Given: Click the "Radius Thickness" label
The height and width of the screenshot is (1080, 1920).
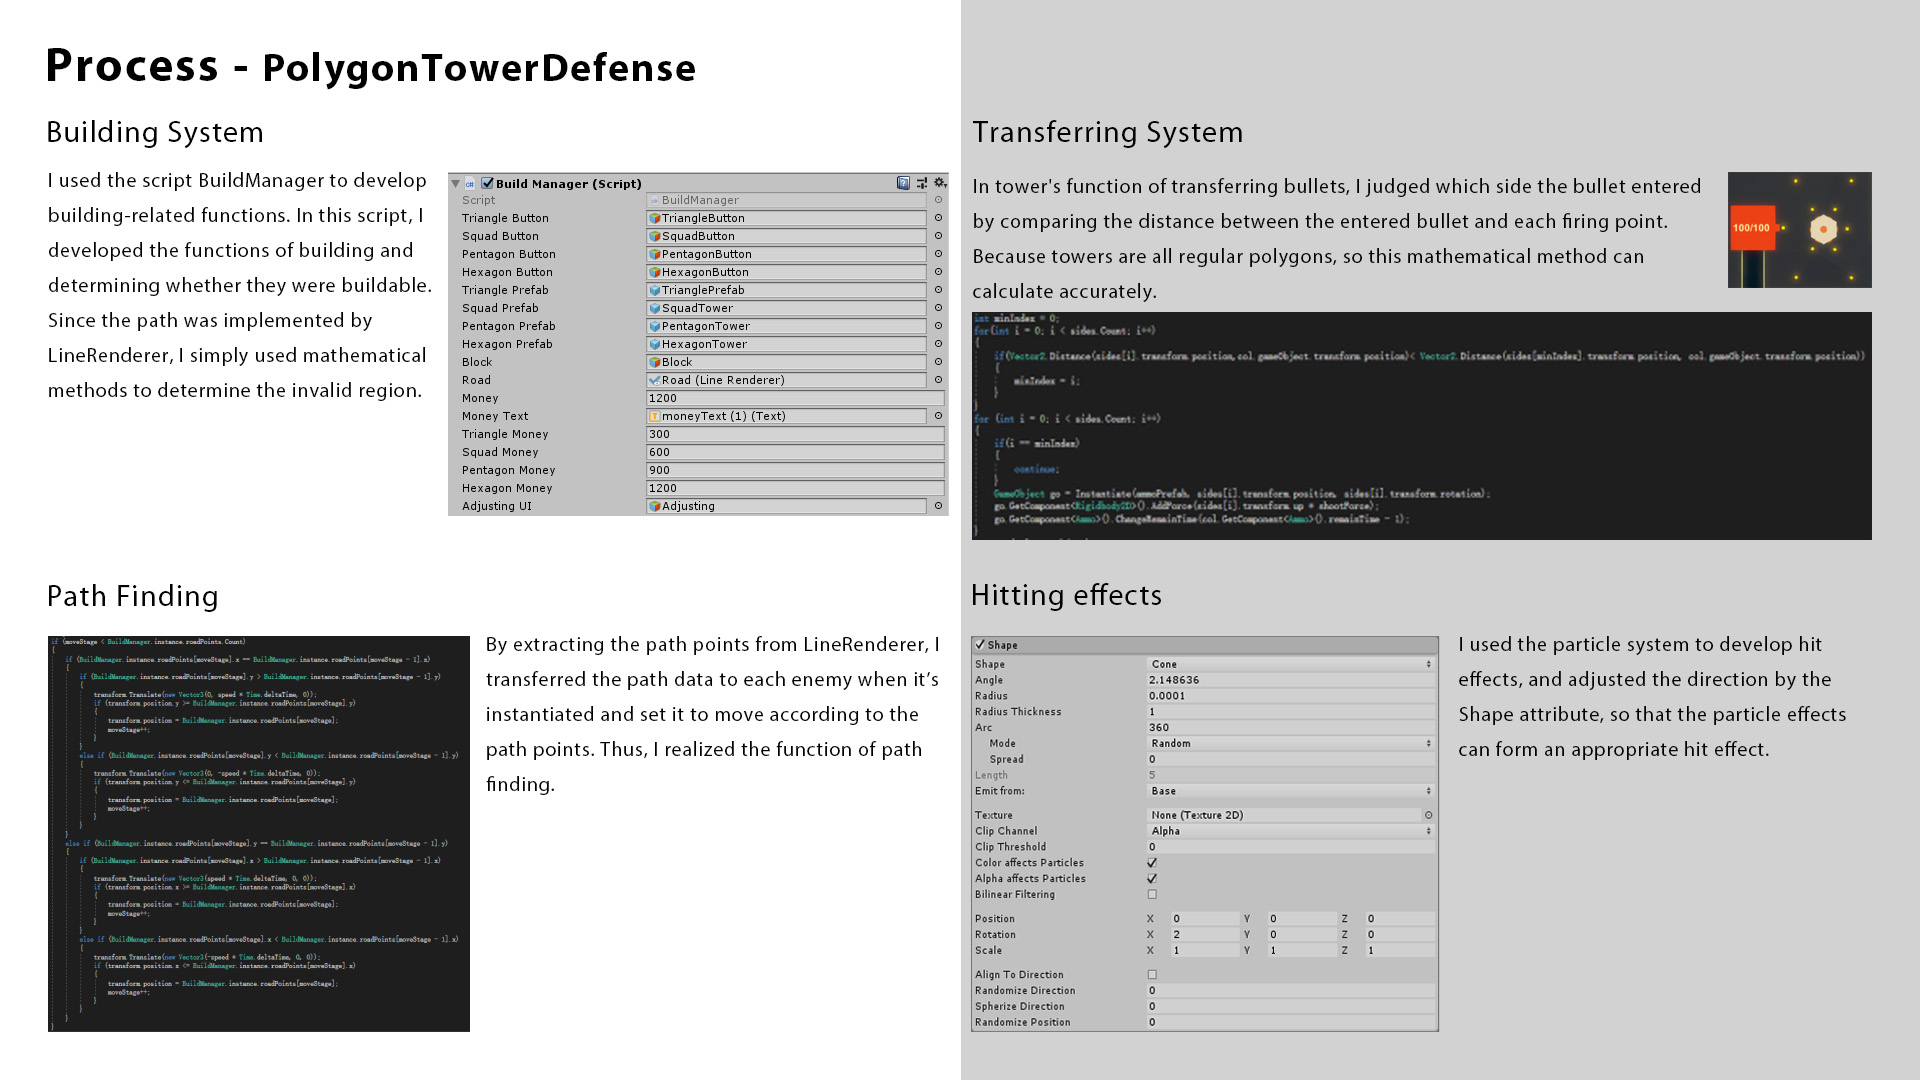Looking at the screenshot, I should (x=1018, y=712).
